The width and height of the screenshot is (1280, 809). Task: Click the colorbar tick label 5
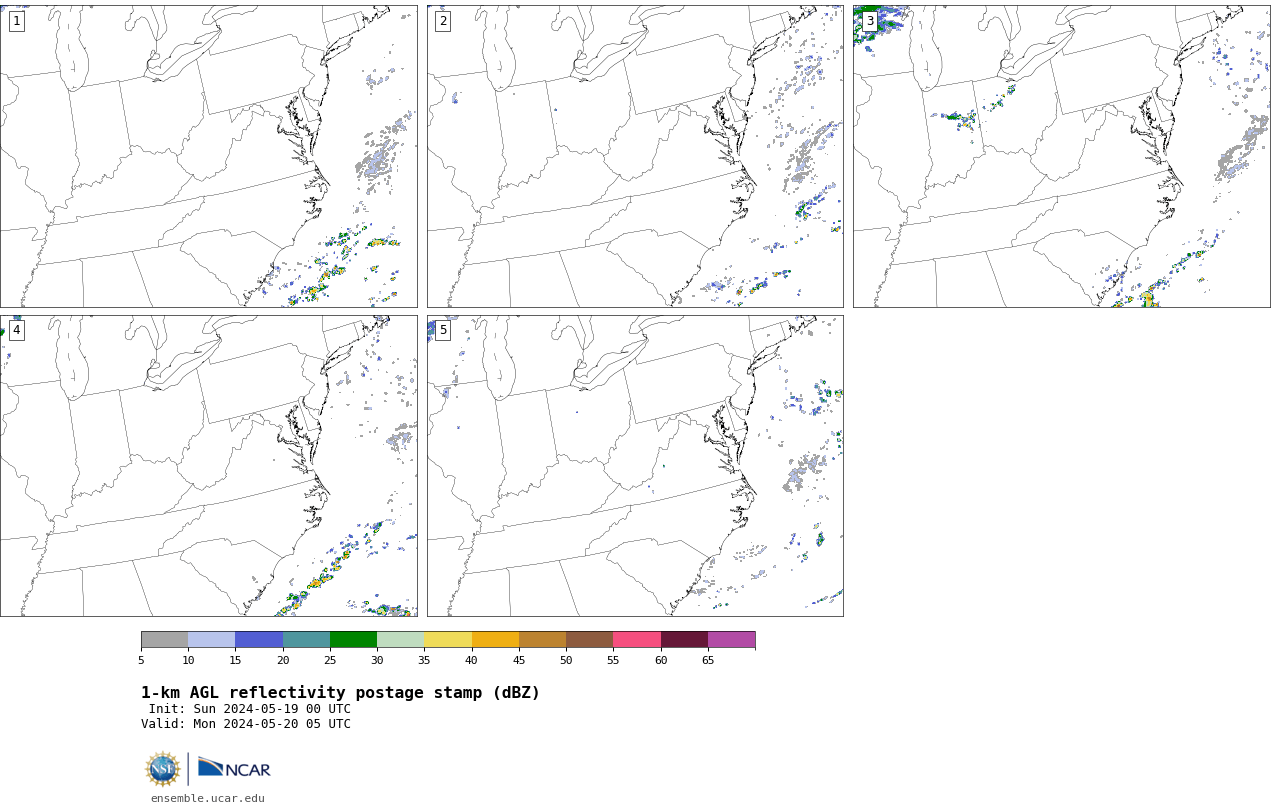(x=141, y=660)
